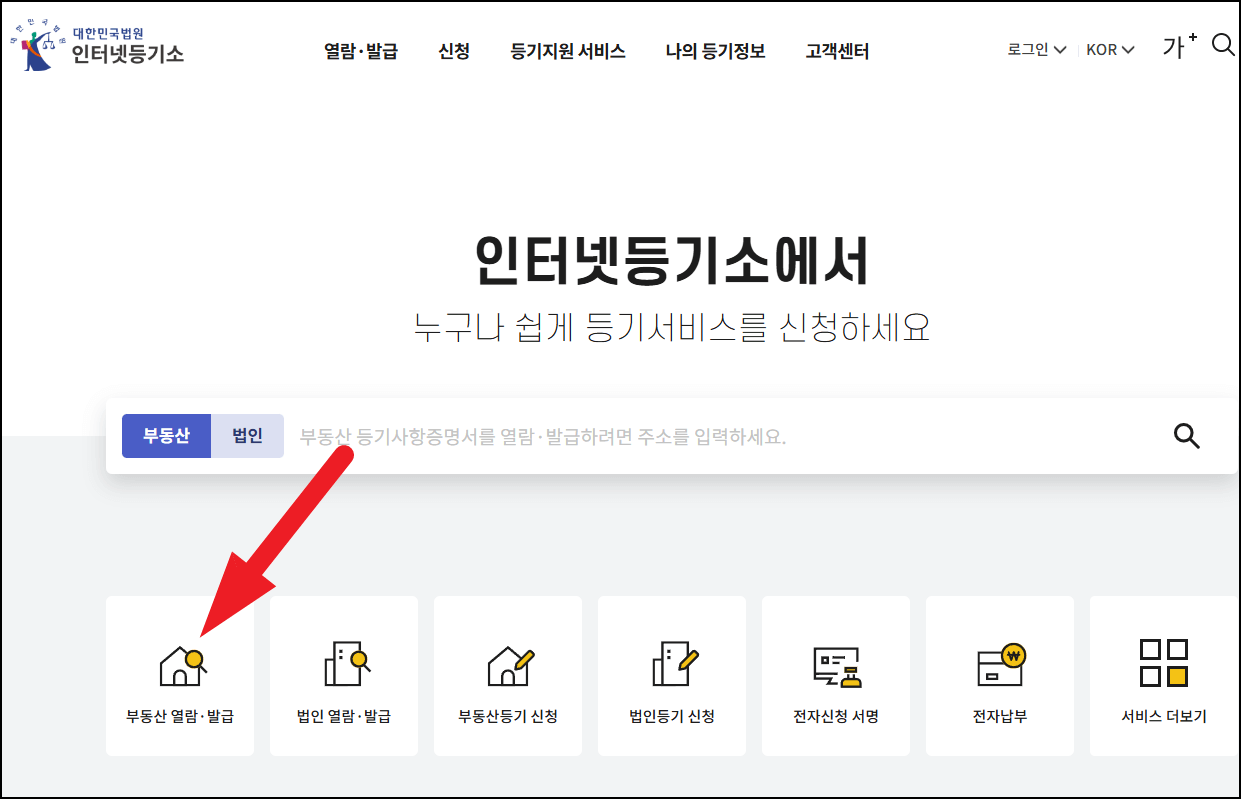Click the 전자납부 label

coord(1000,716)
